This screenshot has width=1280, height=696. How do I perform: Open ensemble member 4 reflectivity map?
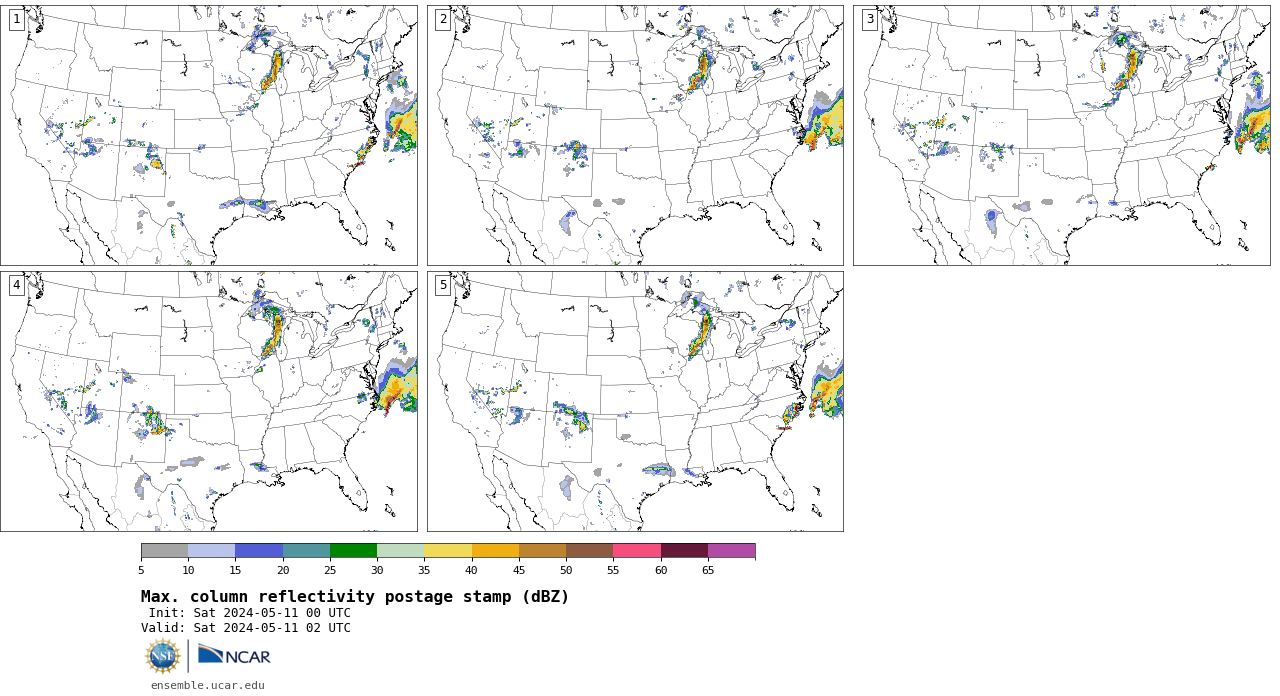(209, 401)
